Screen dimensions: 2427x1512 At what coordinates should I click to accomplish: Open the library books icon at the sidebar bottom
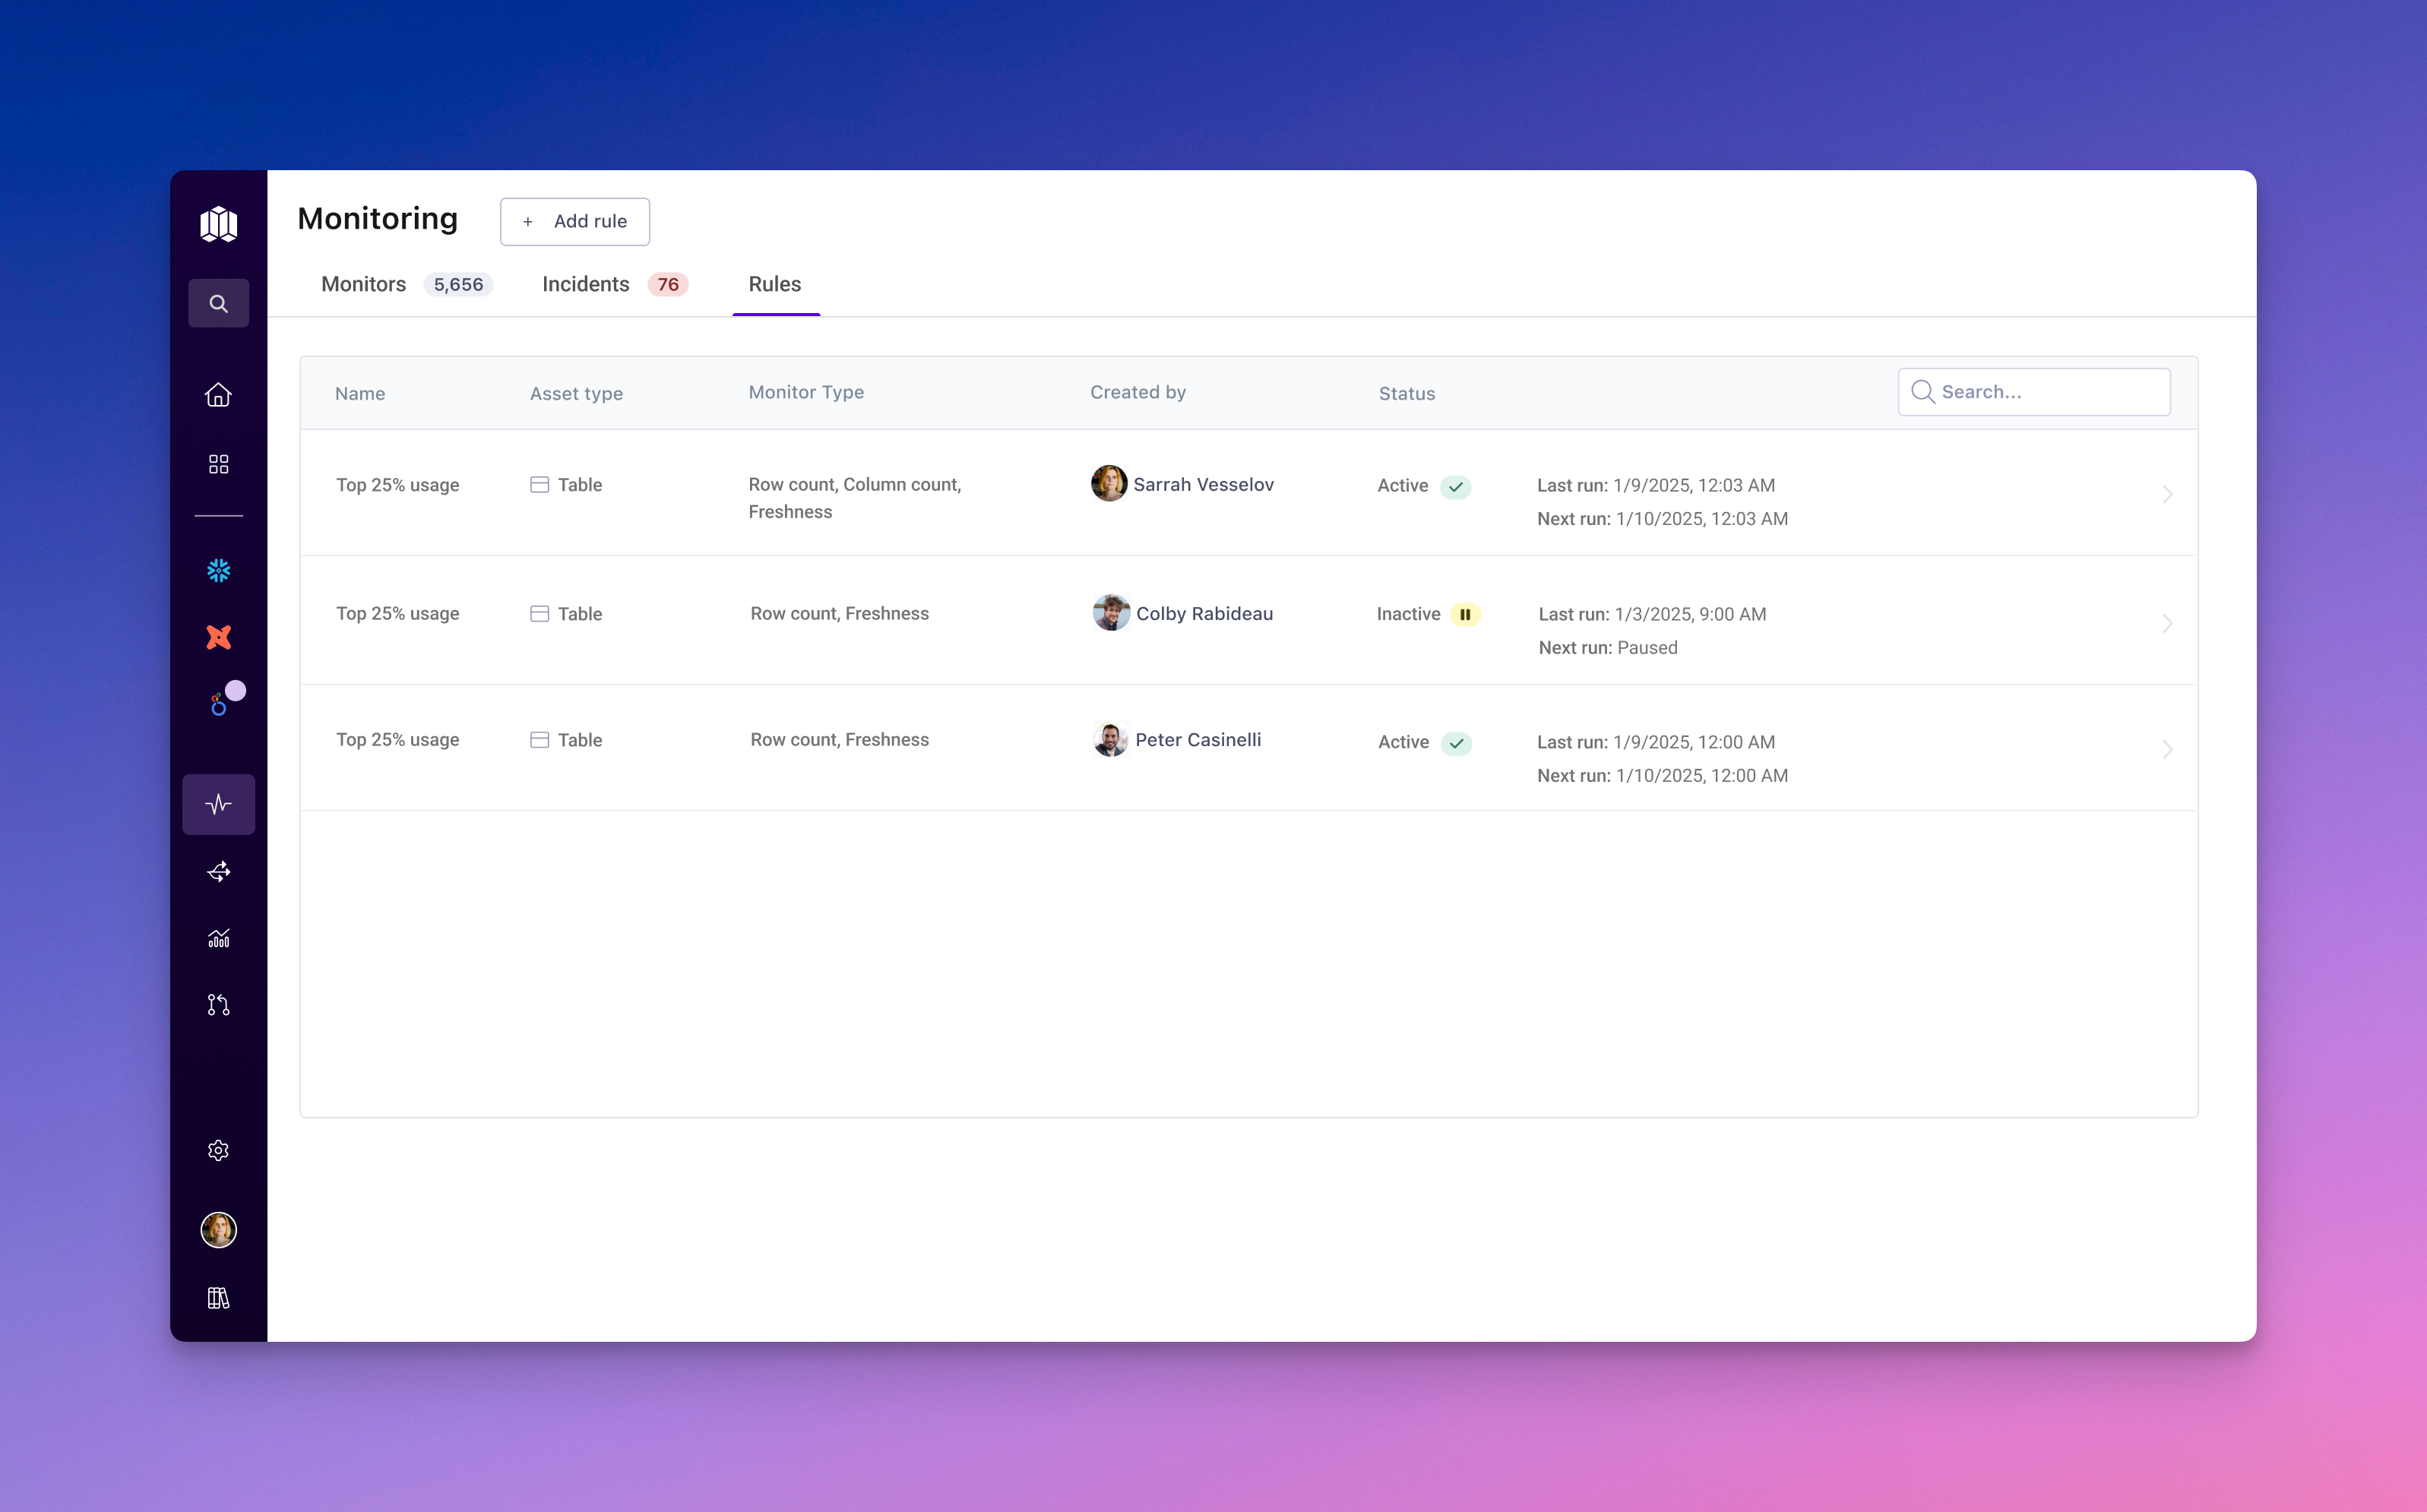(x=218, y=1298)
